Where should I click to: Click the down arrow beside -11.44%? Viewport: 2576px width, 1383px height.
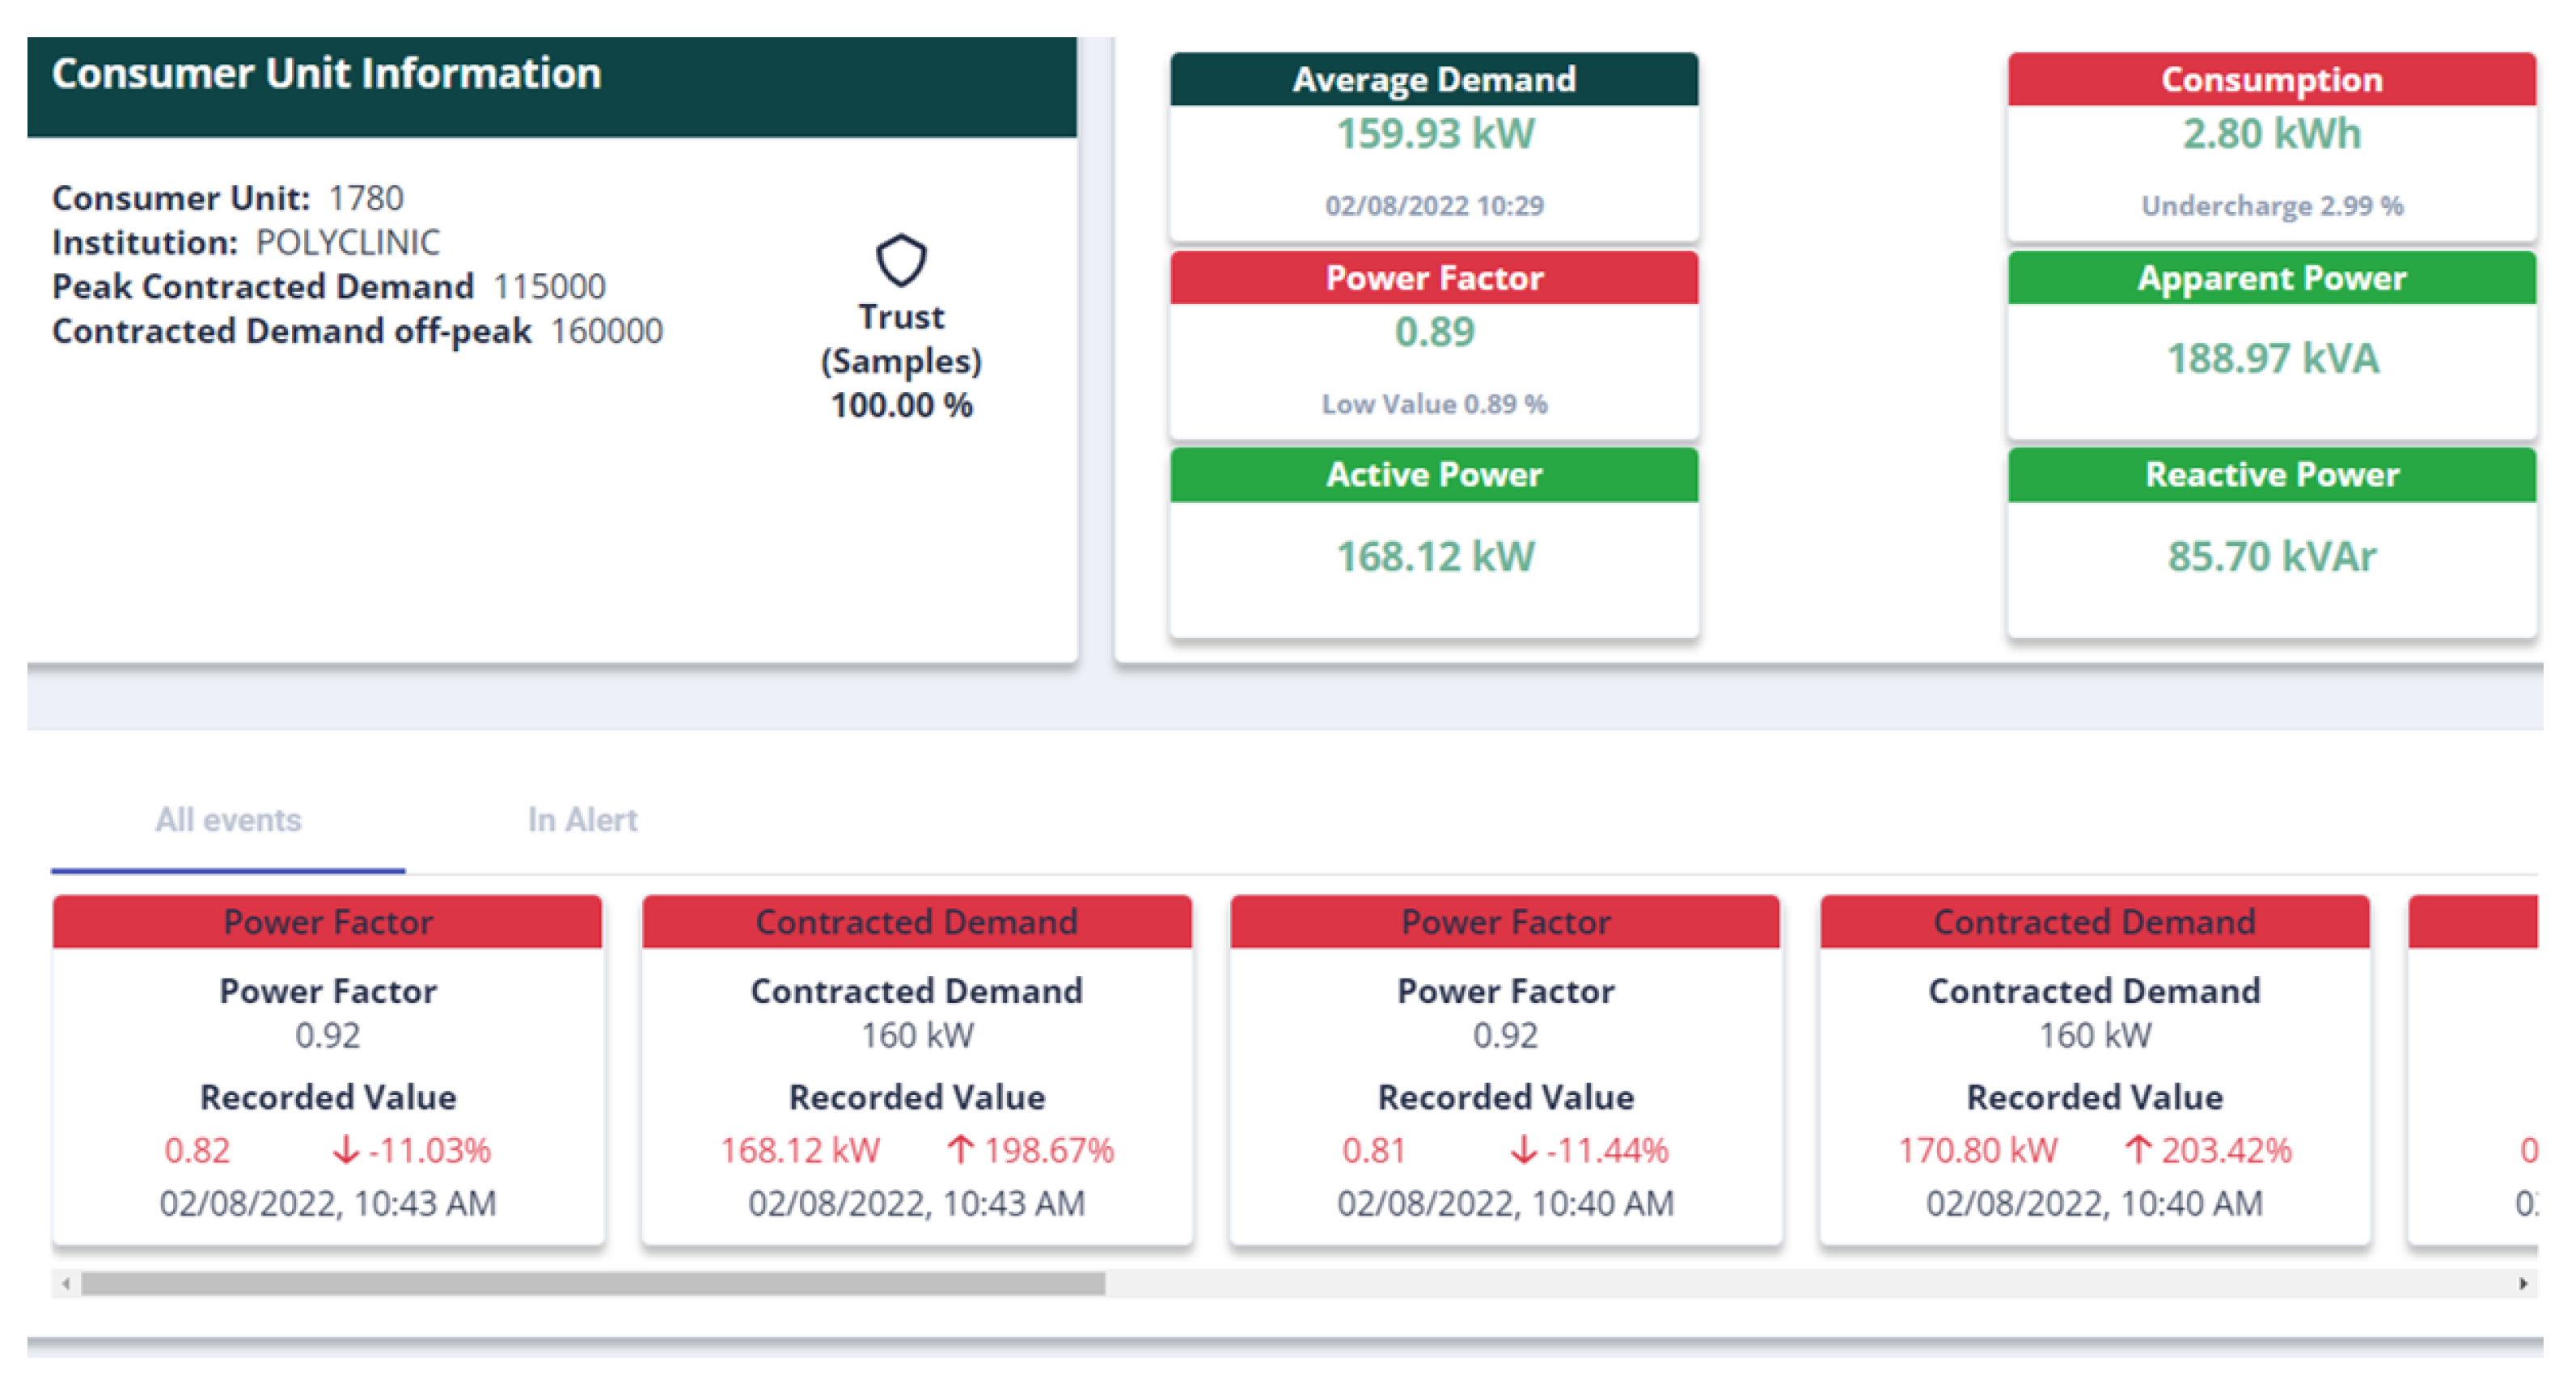click(1523, 1149)
